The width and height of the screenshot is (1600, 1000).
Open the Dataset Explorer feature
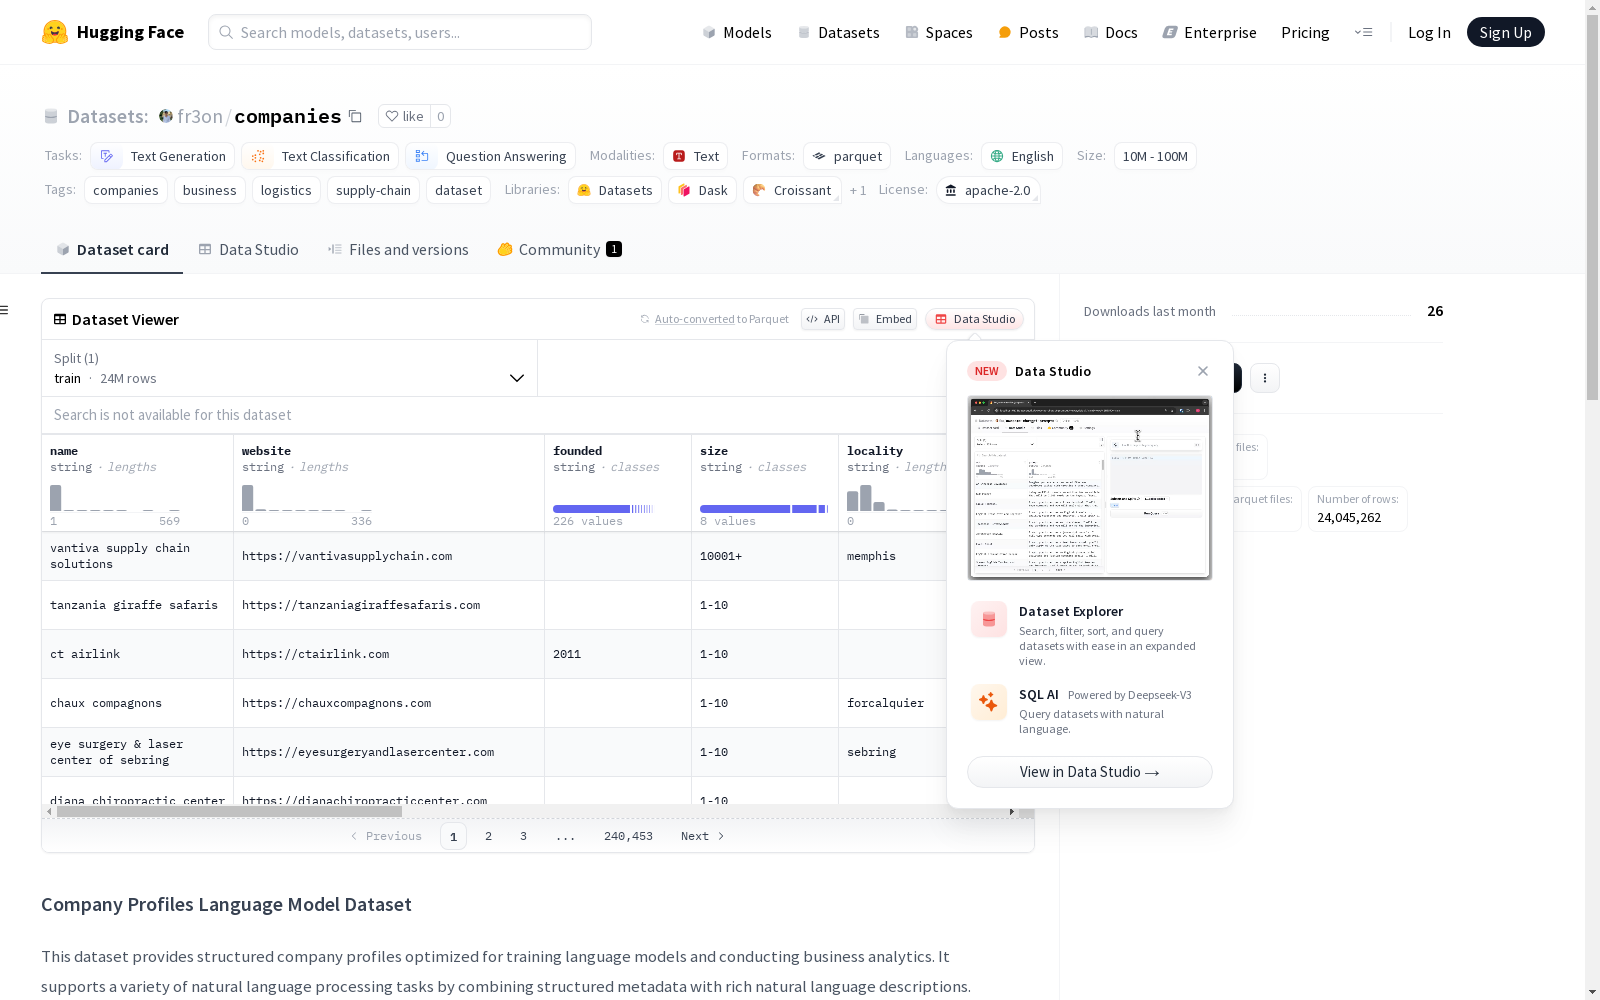1090,635
